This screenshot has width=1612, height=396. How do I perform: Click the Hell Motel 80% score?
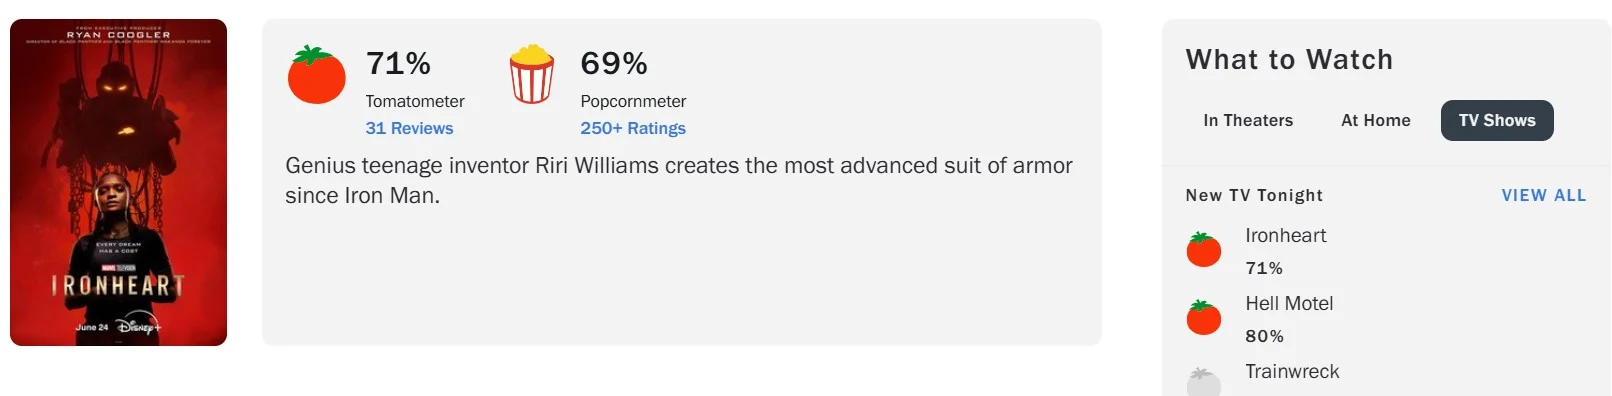(x=1265, y=336)
